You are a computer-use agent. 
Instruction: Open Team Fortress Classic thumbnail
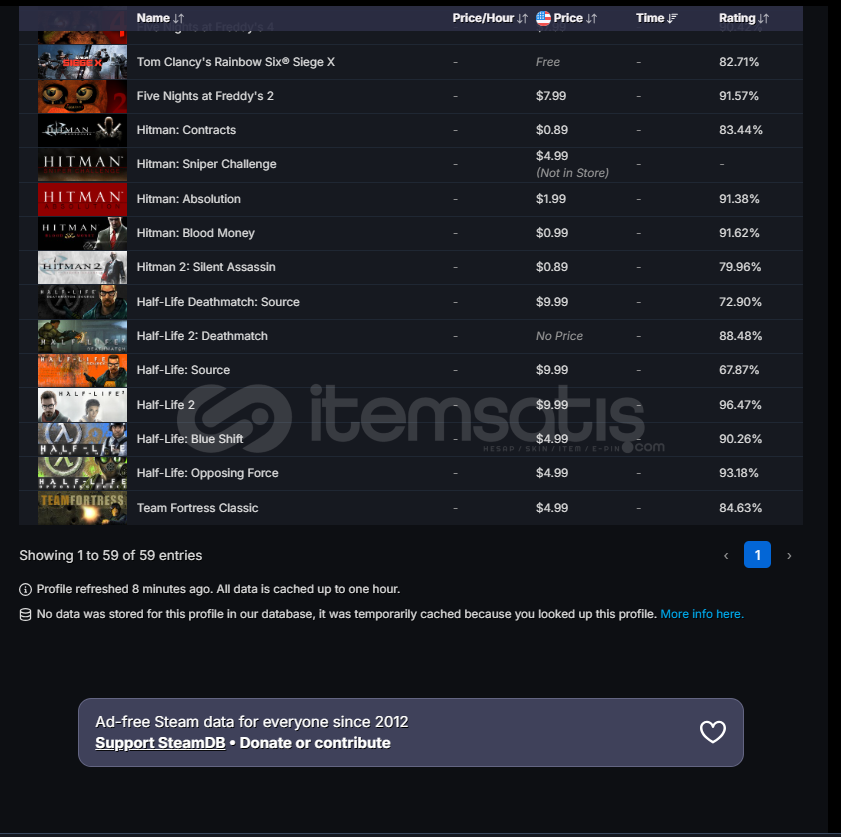pyautogui.click(x=83, y=508)
